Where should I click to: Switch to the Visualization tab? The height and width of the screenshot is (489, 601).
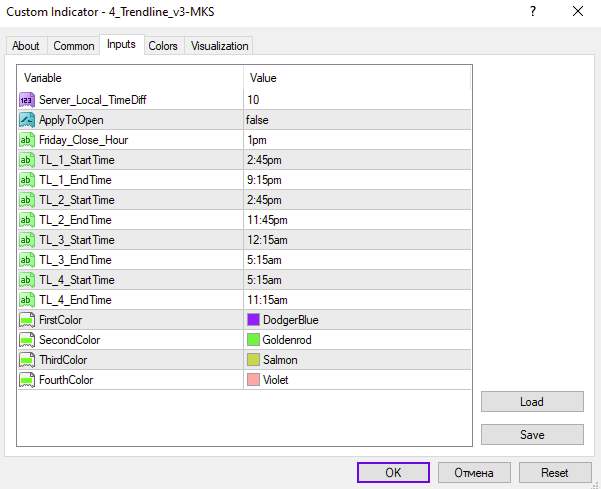219,46
